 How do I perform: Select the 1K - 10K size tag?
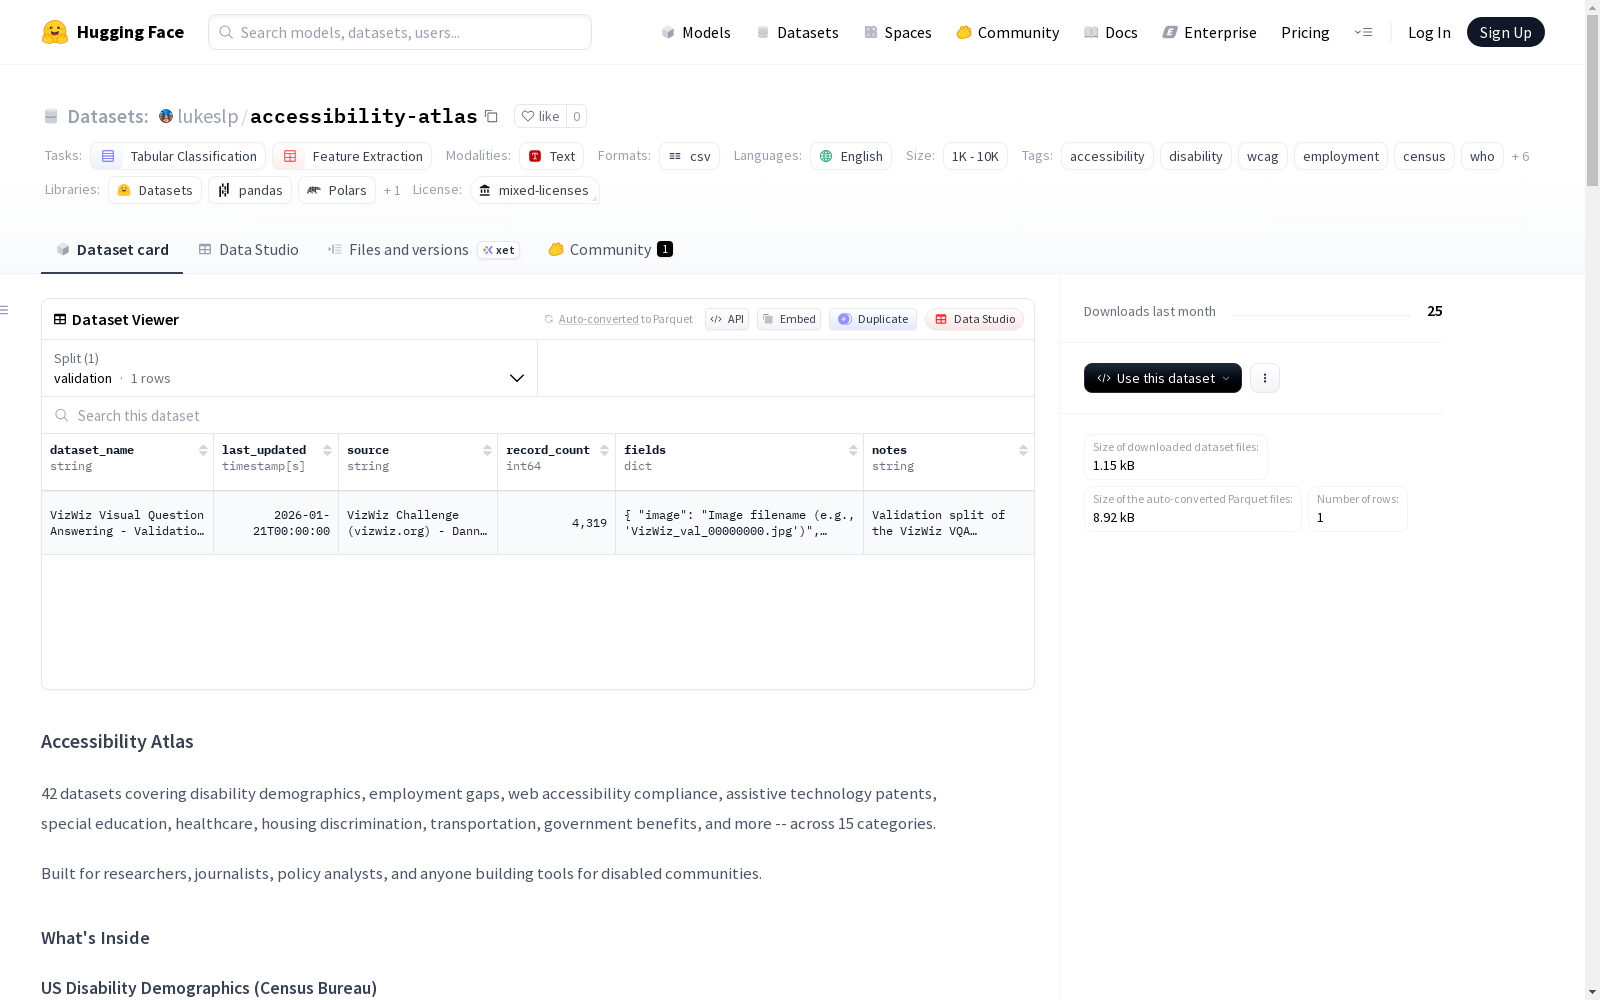tap(975, 156)
